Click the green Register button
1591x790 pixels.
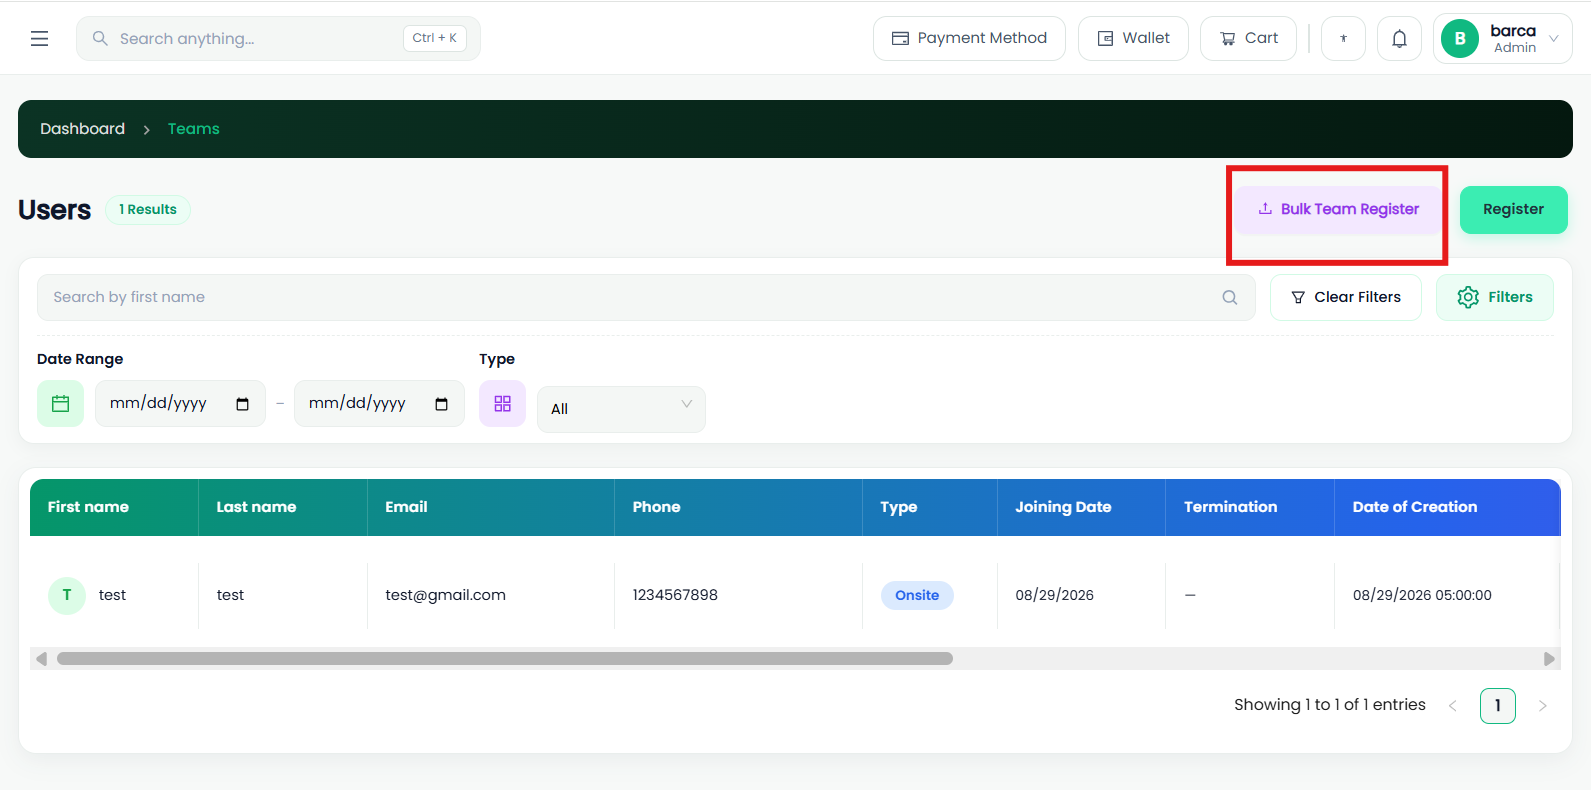(x=1513, y=209)
